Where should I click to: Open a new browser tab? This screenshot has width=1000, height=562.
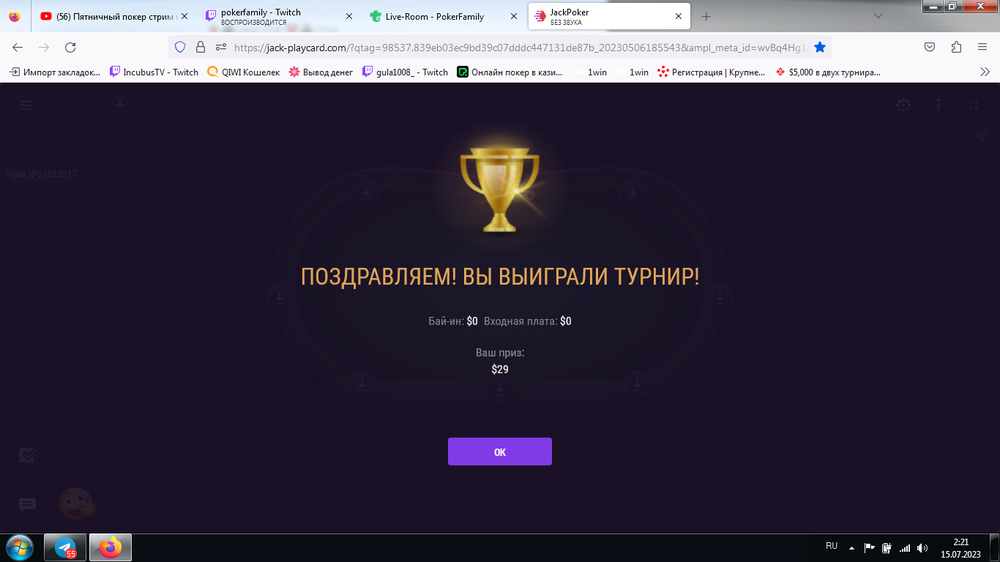[x=705, y=17]
